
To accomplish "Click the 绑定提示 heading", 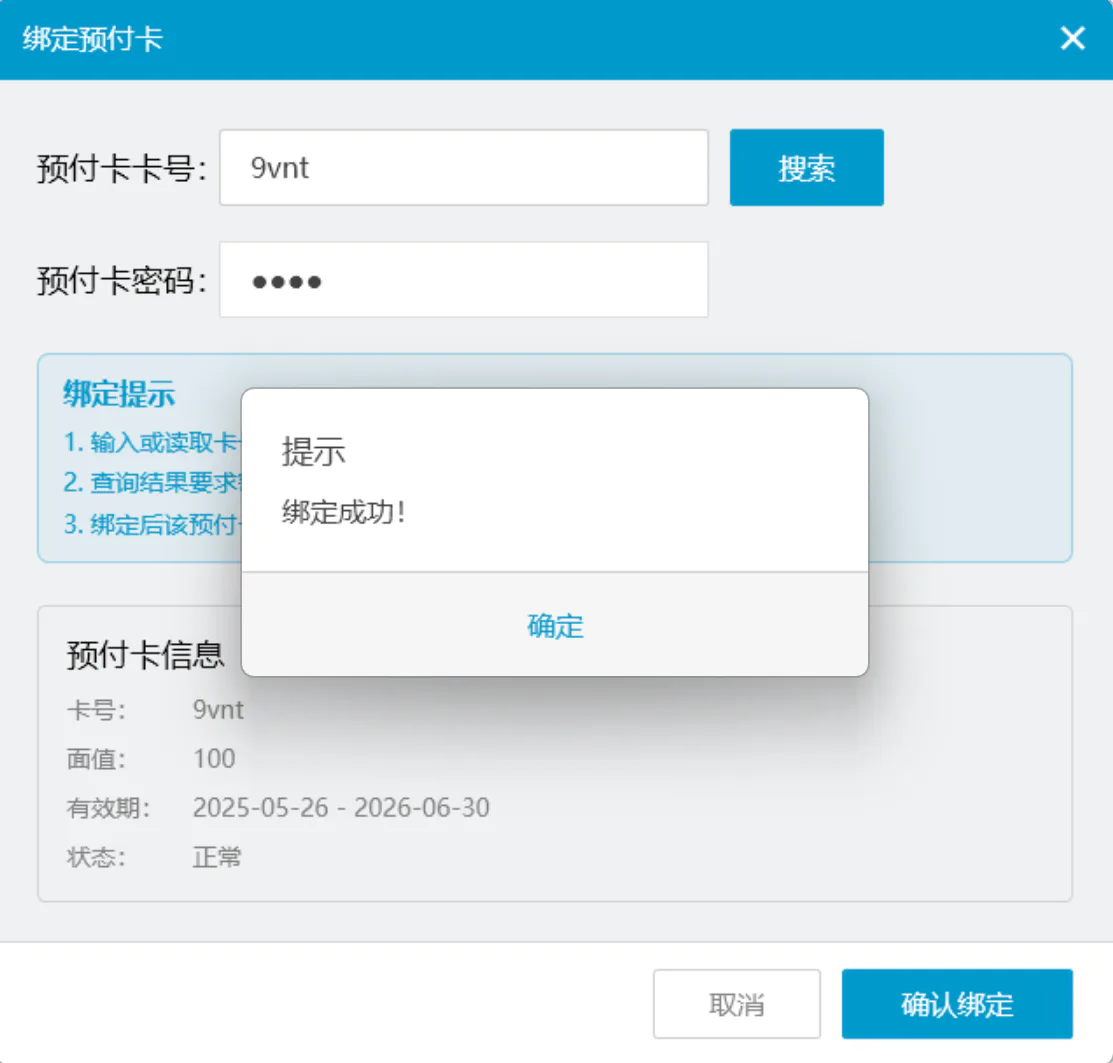I will coord(119,394).
